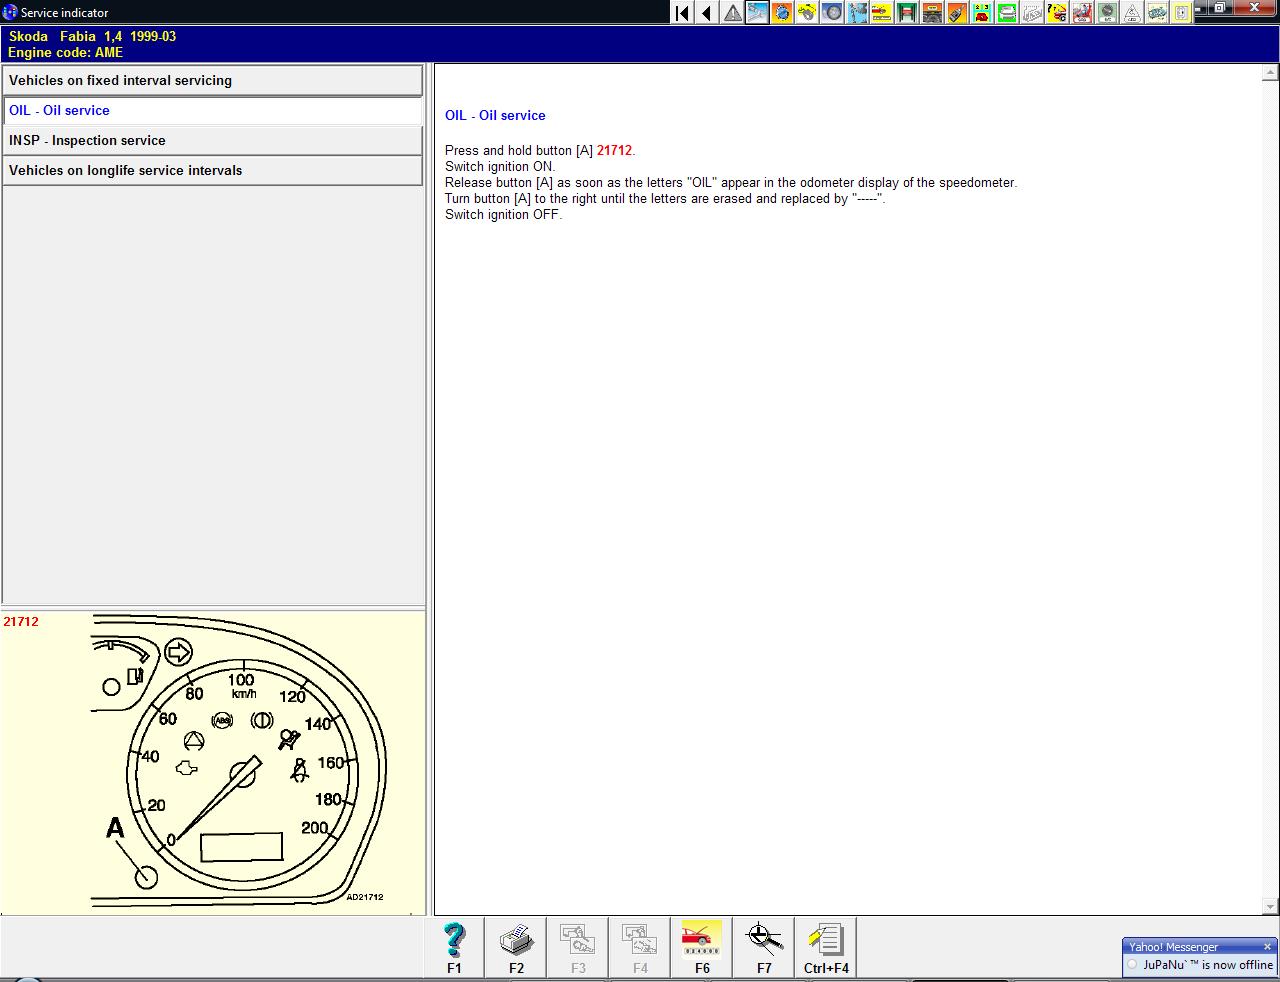The image size is (1280, 982).
Task: Open the white triangle toolbar icon
Action: coord(1132,13)
